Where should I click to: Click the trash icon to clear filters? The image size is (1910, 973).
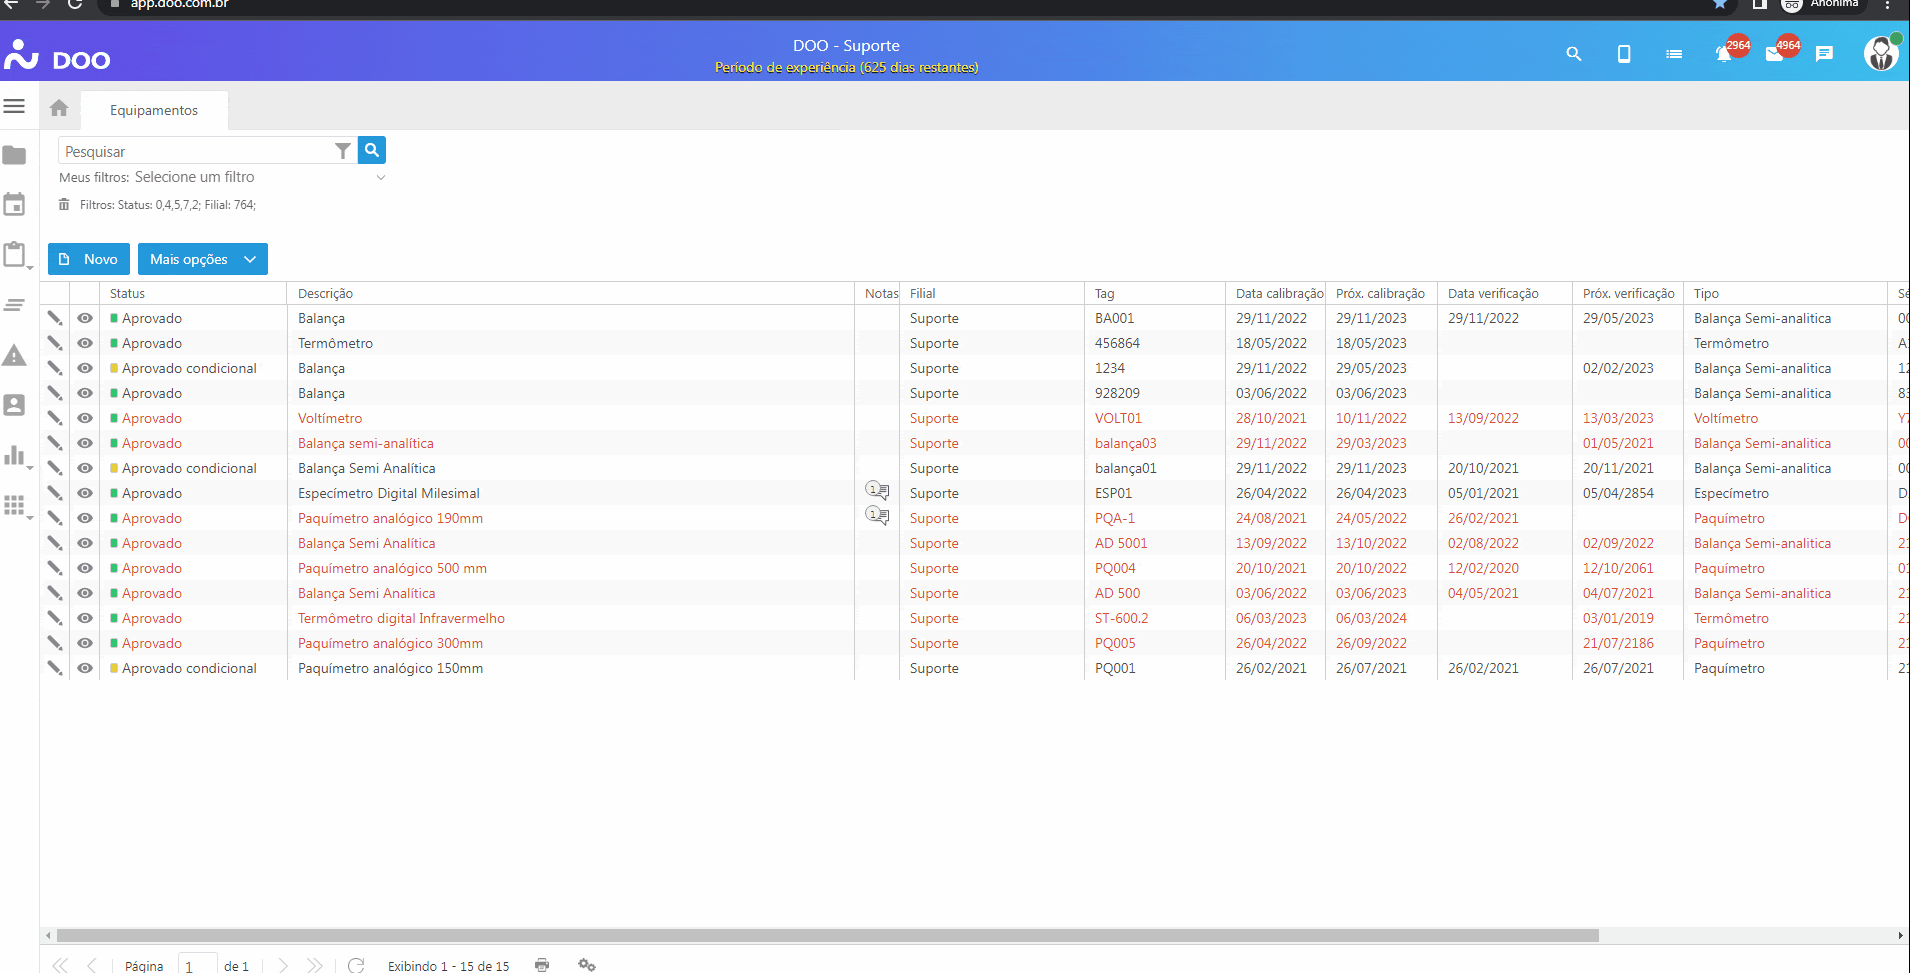pyautogui.click(x=64, y=205)
